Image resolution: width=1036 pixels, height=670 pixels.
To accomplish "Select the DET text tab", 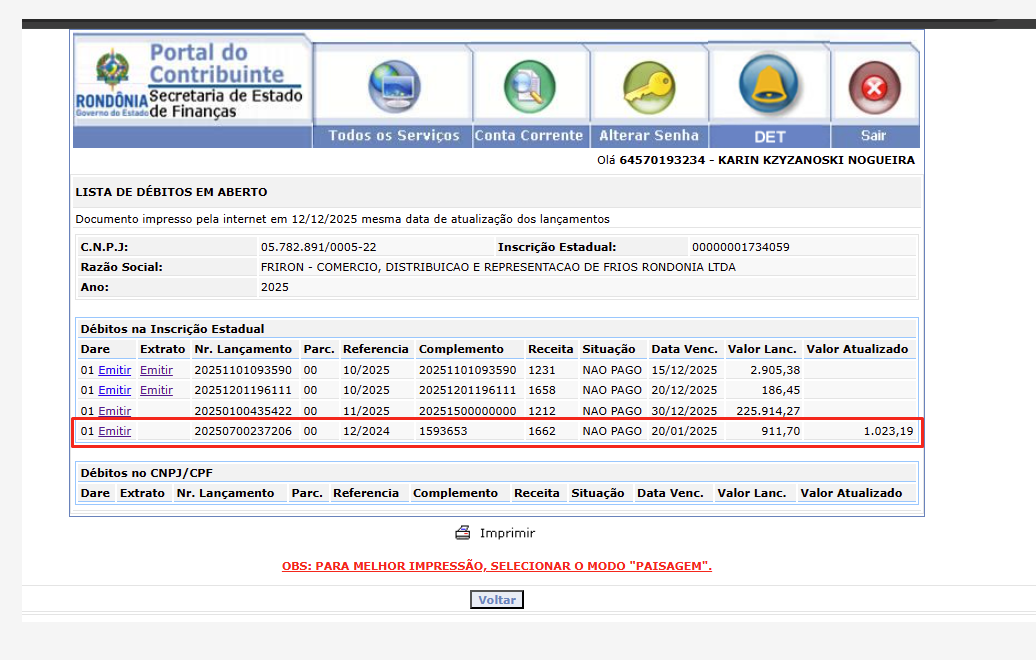I will click(x=769, y=137).
